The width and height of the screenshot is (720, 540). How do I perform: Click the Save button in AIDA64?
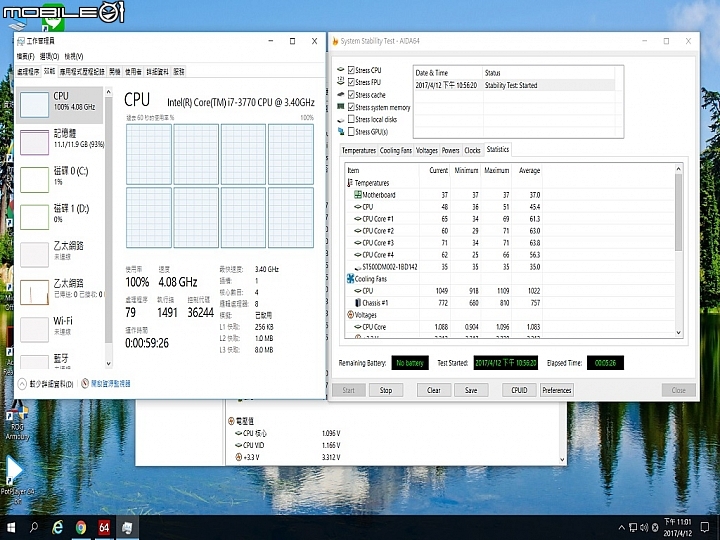[471, 390]
